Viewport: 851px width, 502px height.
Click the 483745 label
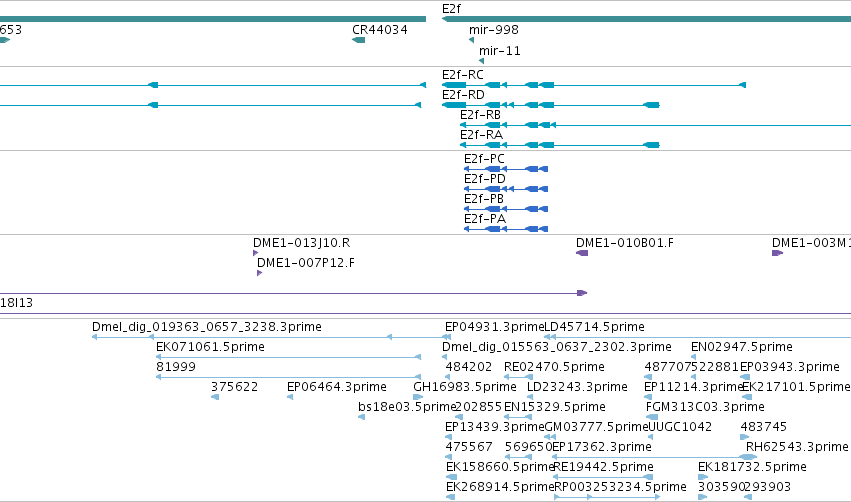click(764, 428)
